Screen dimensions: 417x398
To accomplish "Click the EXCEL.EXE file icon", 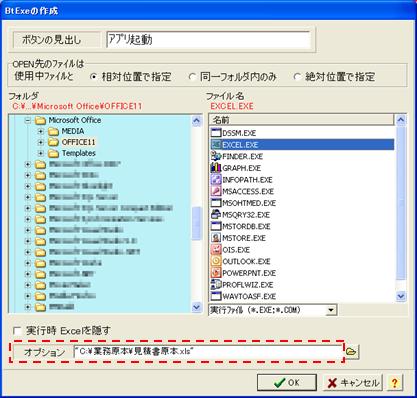I will [x=216, y=145].
